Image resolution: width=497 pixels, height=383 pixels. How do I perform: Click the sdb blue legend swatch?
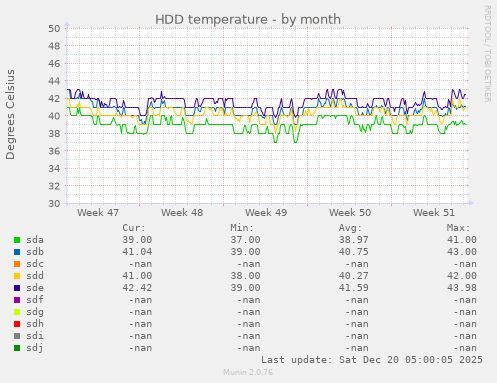pyautogui.click(x=17, y=252)
